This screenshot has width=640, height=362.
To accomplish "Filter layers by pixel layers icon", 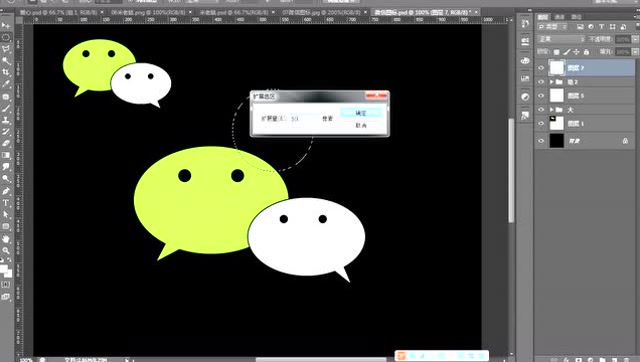I will [580, 27].
